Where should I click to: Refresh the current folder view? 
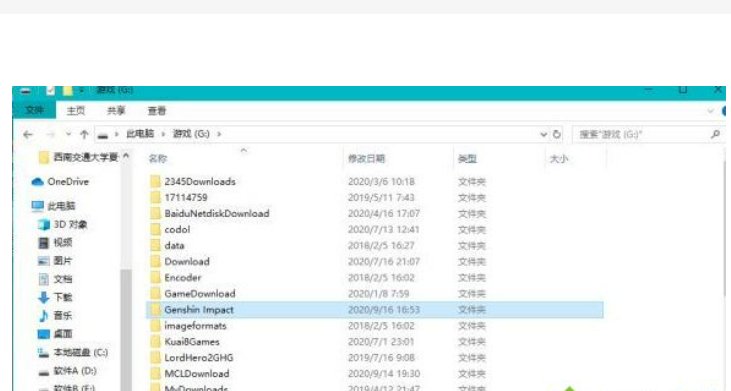[556, 134]
